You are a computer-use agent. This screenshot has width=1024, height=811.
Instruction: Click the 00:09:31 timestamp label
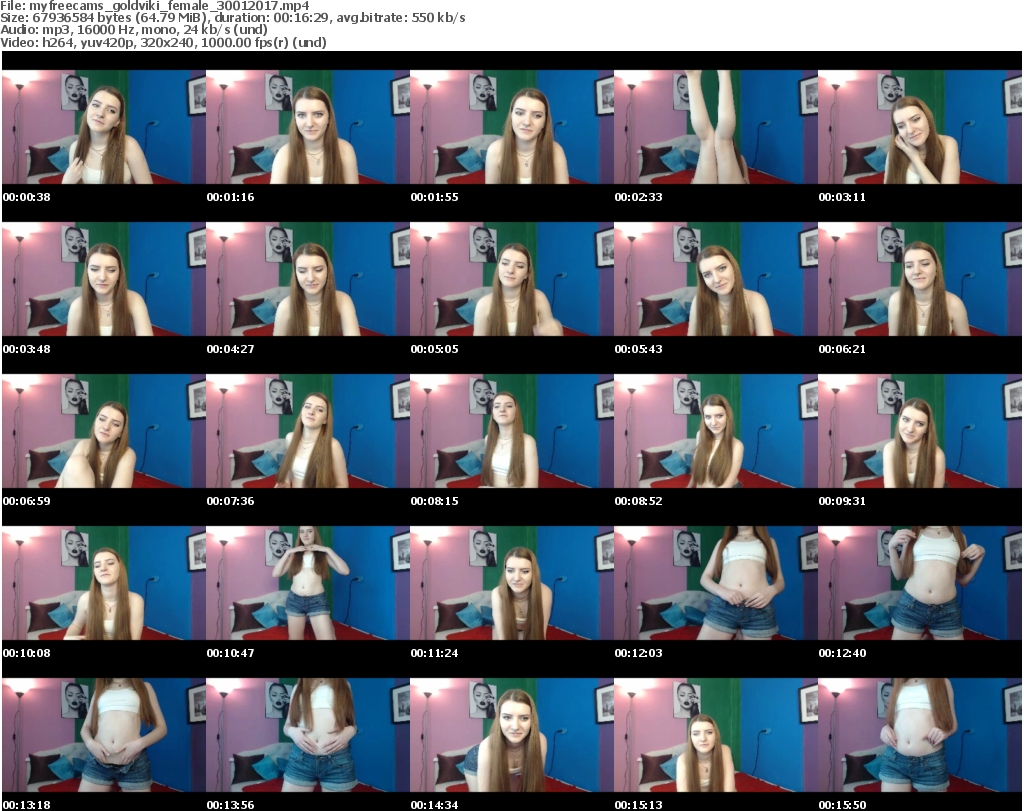(842, 501)
